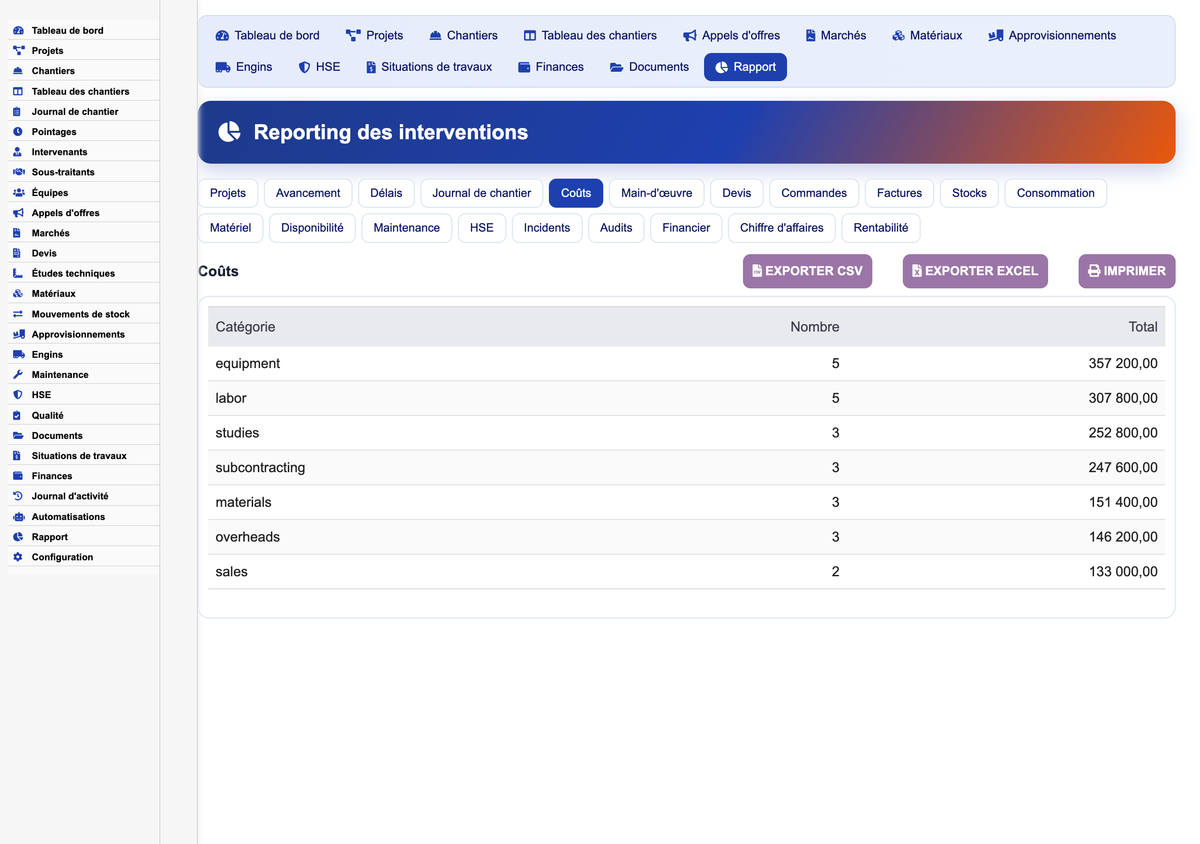Click the HSE shield icon in top navigation
This screenshot has height=844, width=1200.
(304, 68)
